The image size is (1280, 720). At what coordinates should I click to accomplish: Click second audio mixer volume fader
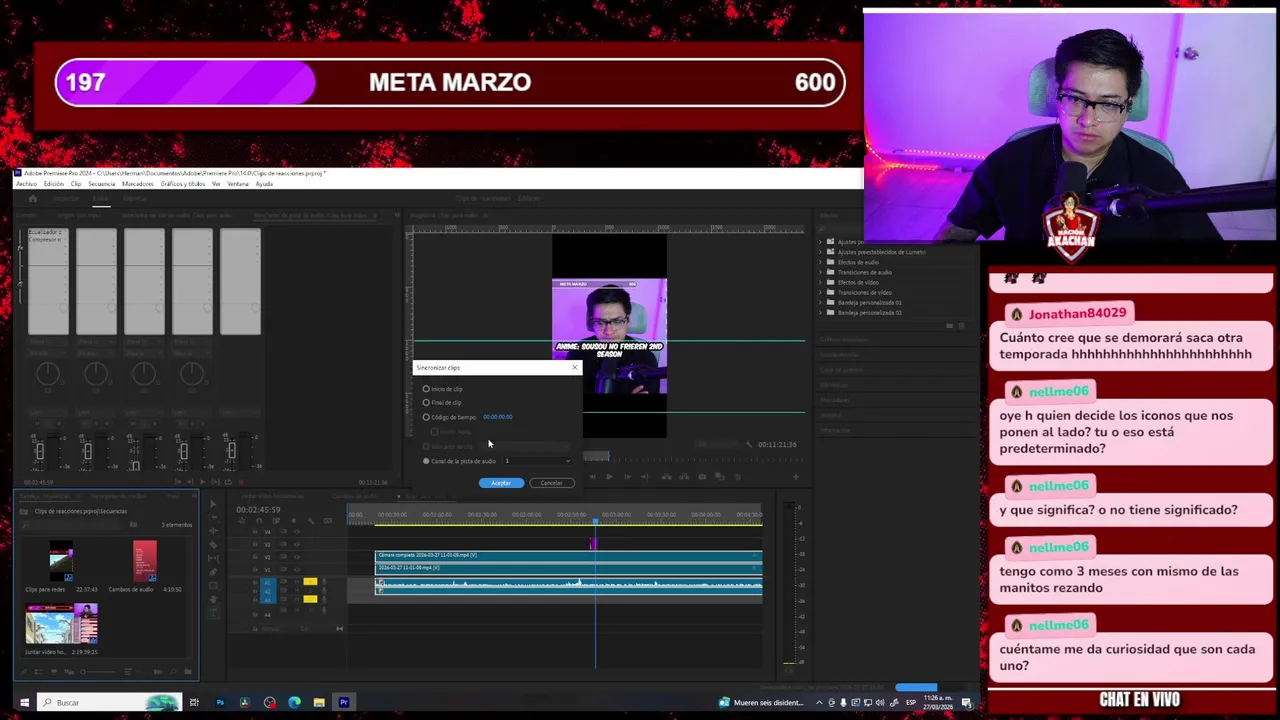pos(87,452)
